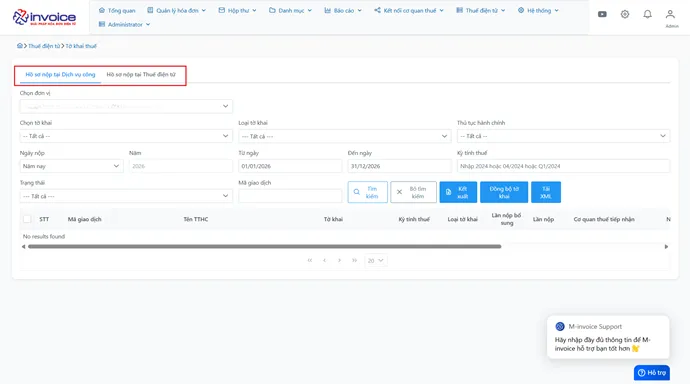Open the Báo cáo menu
The width and height of the screenshot is (690, 384).
point(343,10)
